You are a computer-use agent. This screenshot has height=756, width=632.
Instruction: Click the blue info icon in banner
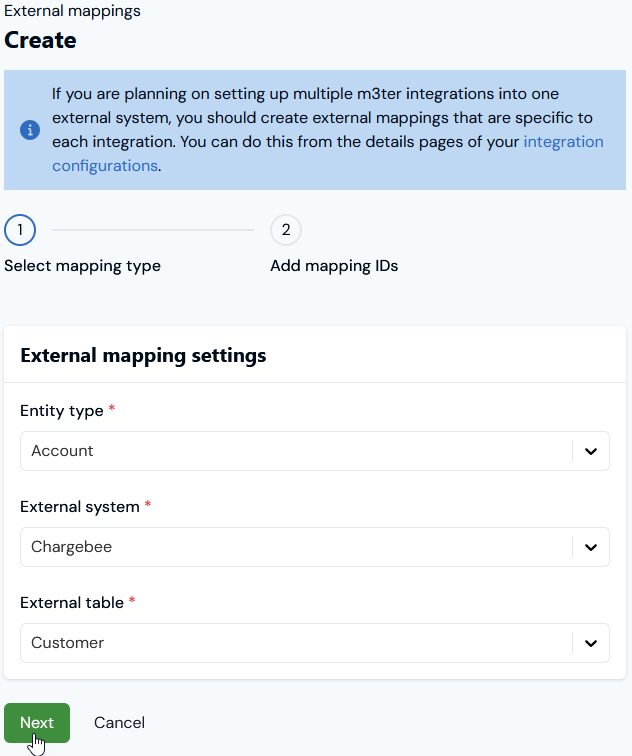point(30,130)
